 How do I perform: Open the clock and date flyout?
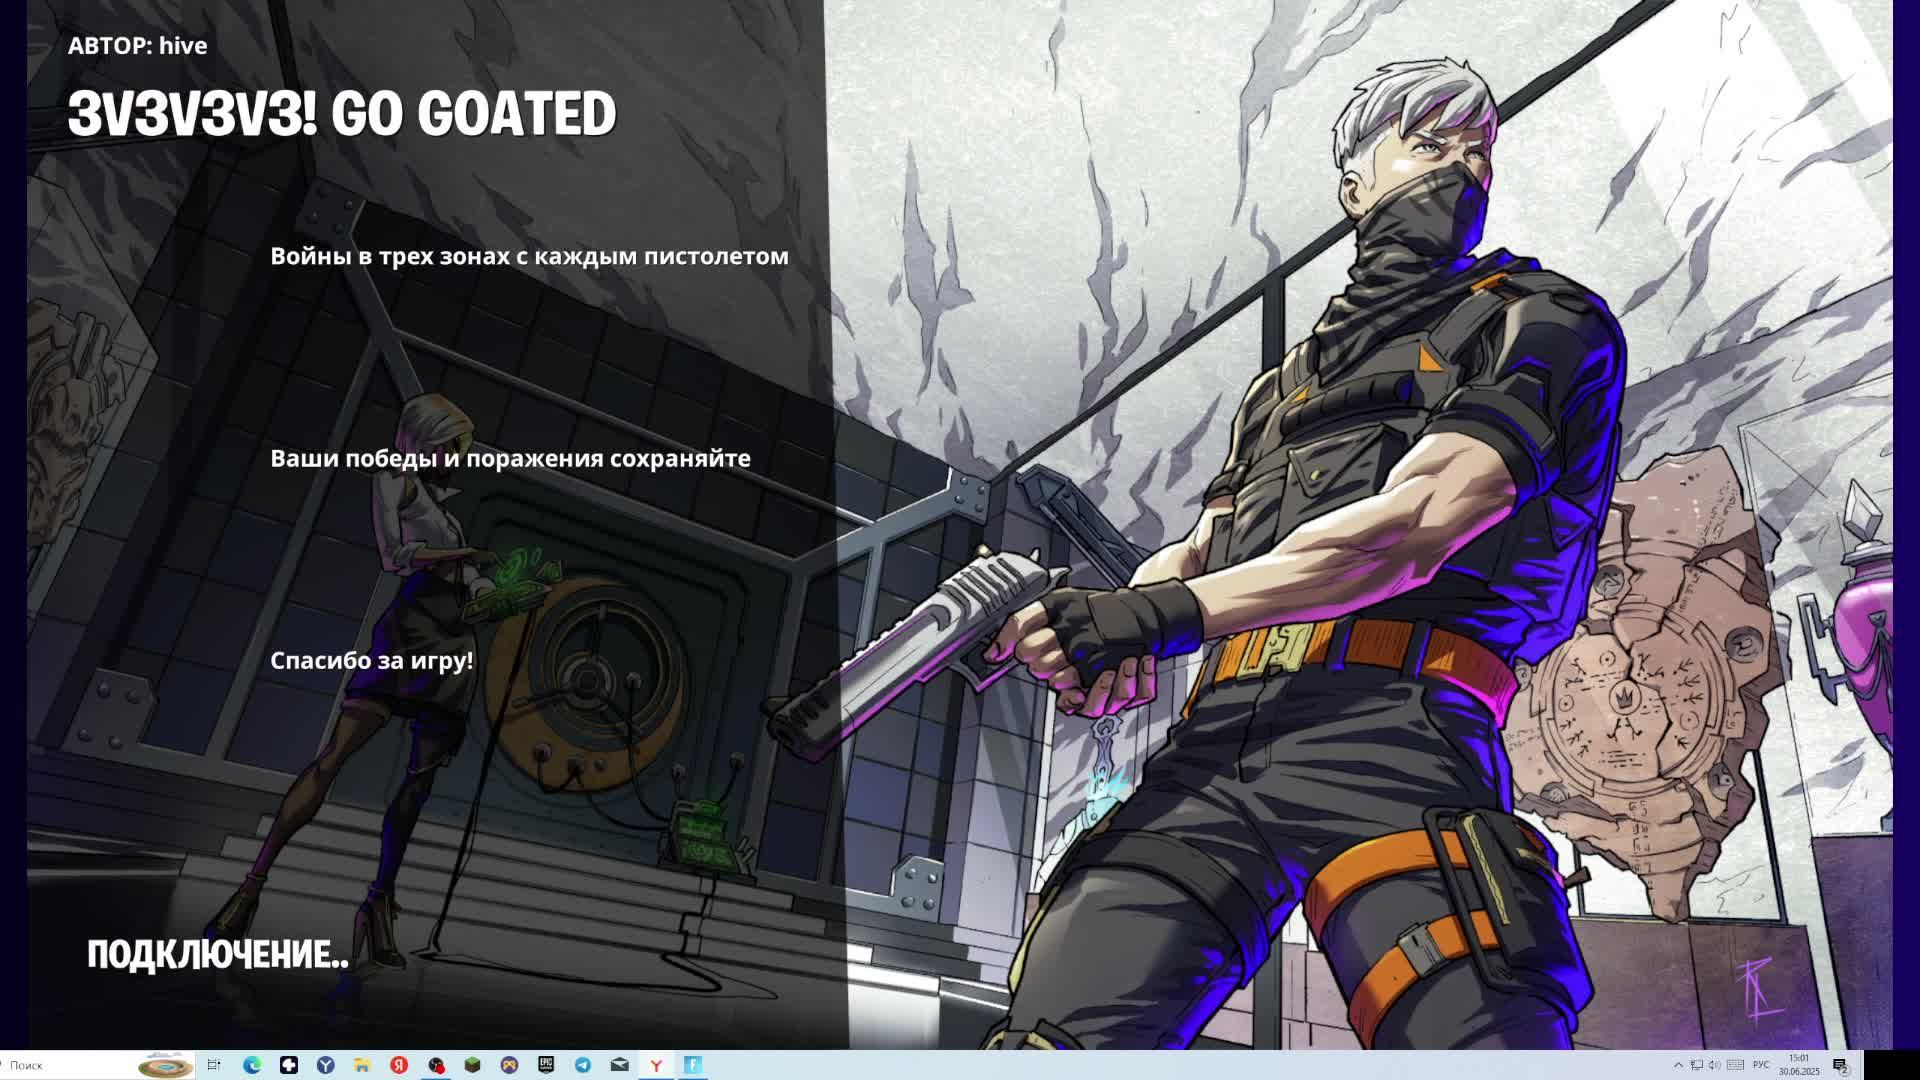(1799, 1065)
